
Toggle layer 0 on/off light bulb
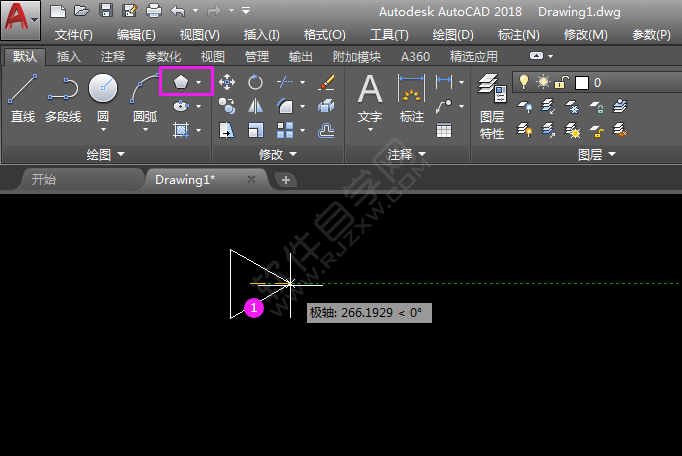click(x=524, y=82)
